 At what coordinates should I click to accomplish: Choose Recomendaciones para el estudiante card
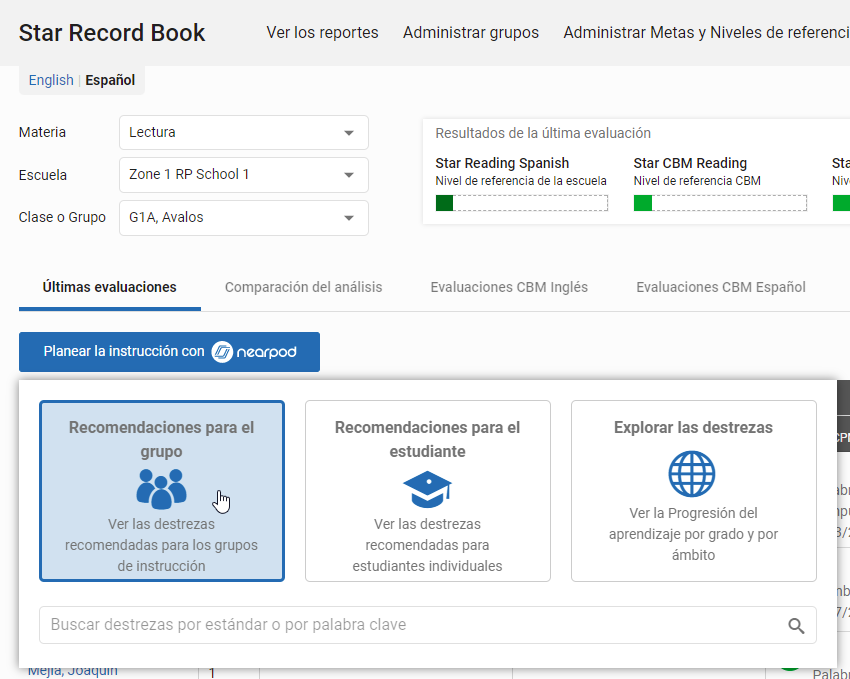click(x=428, y=491)
